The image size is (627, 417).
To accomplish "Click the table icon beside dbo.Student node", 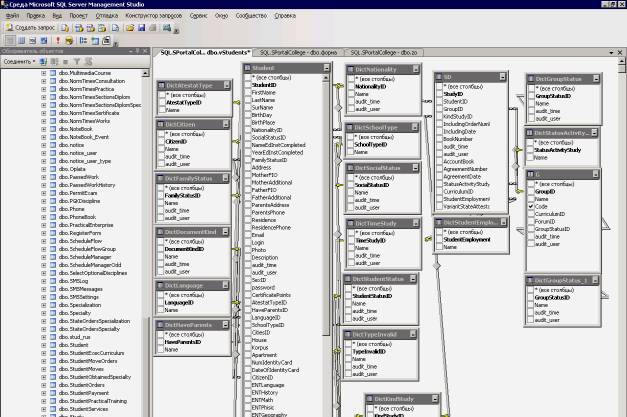I will [x=51, y=343].
